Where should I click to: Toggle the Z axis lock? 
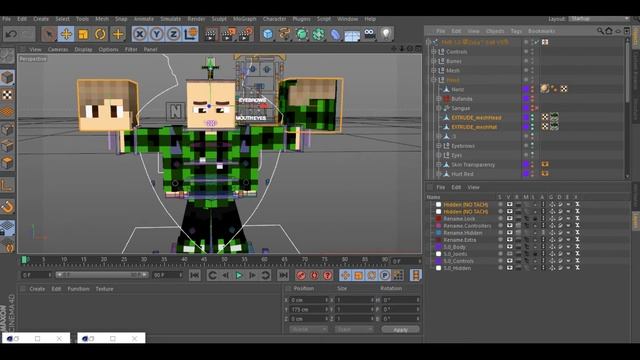173,34
